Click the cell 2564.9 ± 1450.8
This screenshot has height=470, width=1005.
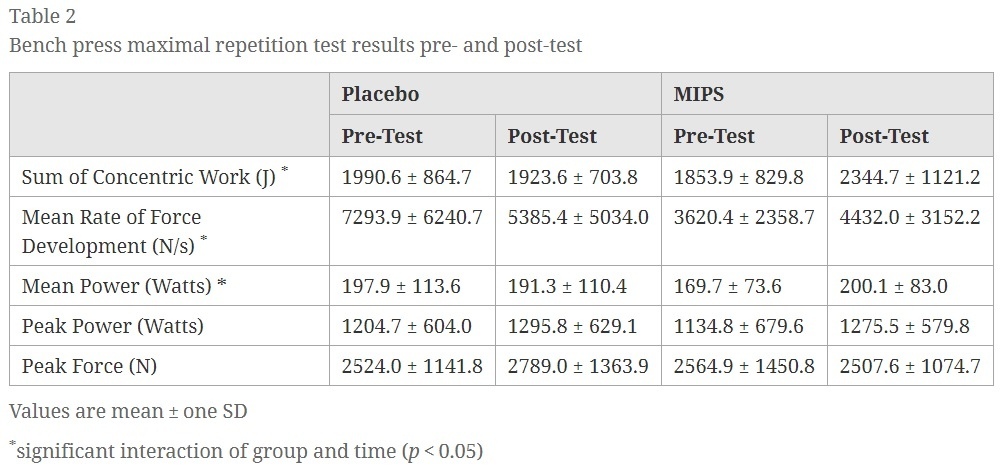tap(744, 366)
